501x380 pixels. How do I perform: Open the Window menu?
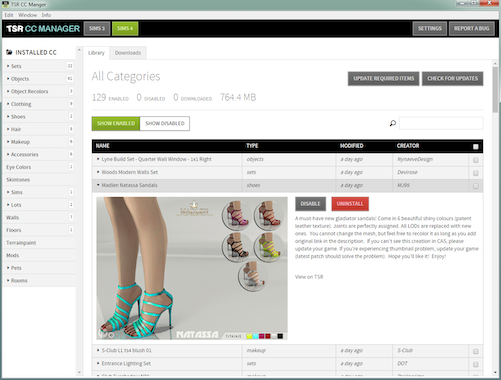pyautogui.click(x=27, y=15)
